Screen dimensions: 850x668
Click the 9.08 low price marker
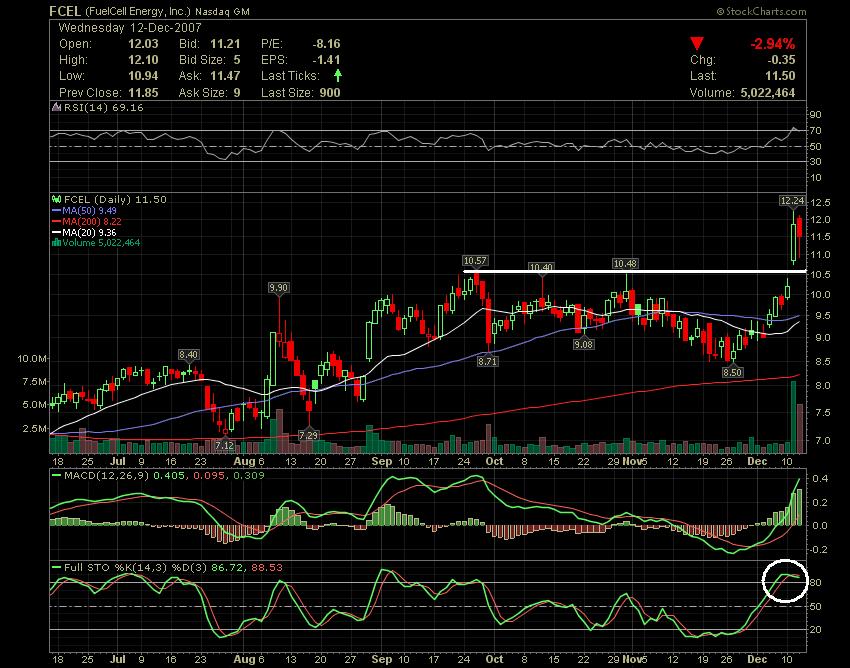coord(583,344)
